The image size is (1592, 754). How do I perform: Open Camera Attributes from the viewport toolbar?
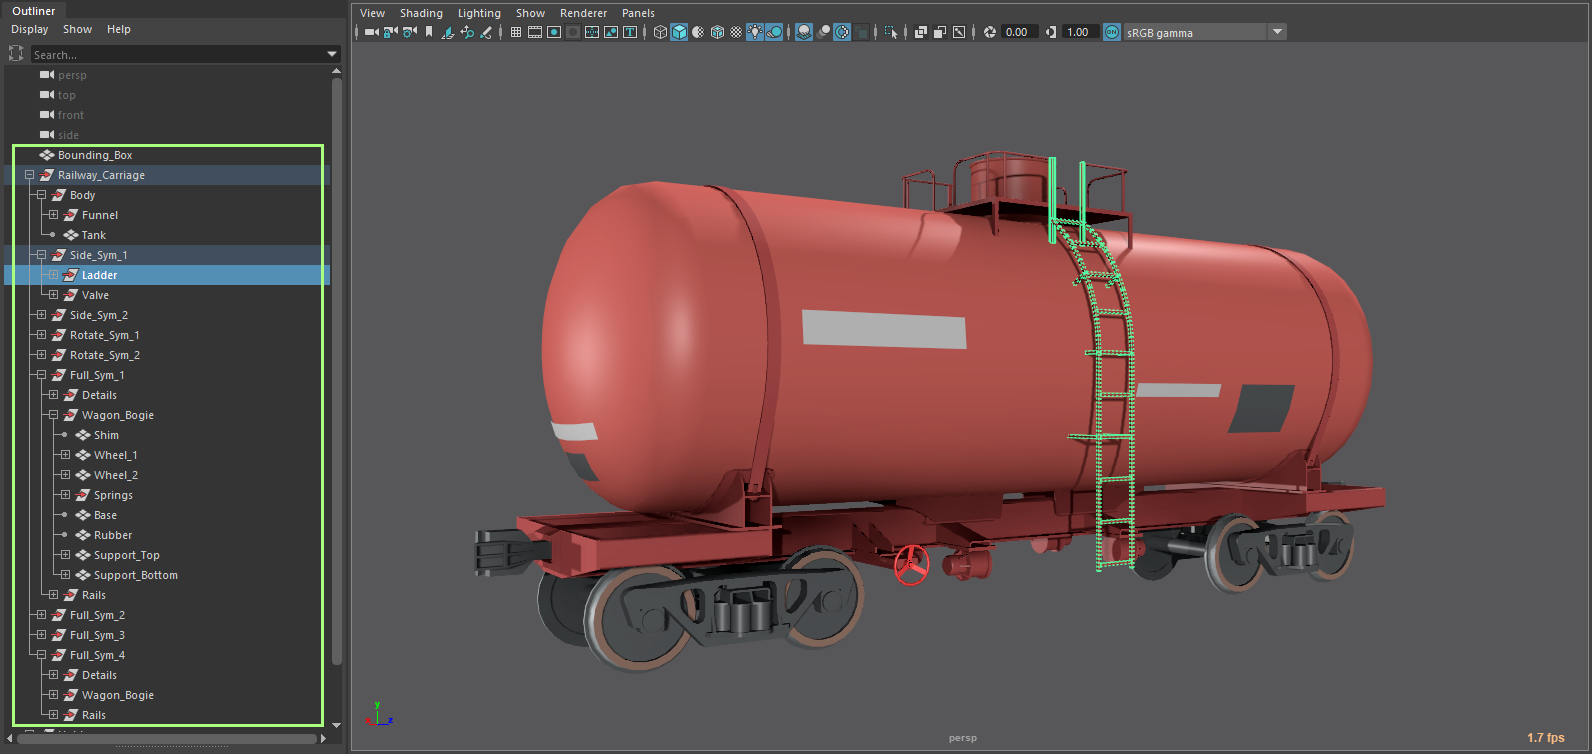click(x=409, y=32)
